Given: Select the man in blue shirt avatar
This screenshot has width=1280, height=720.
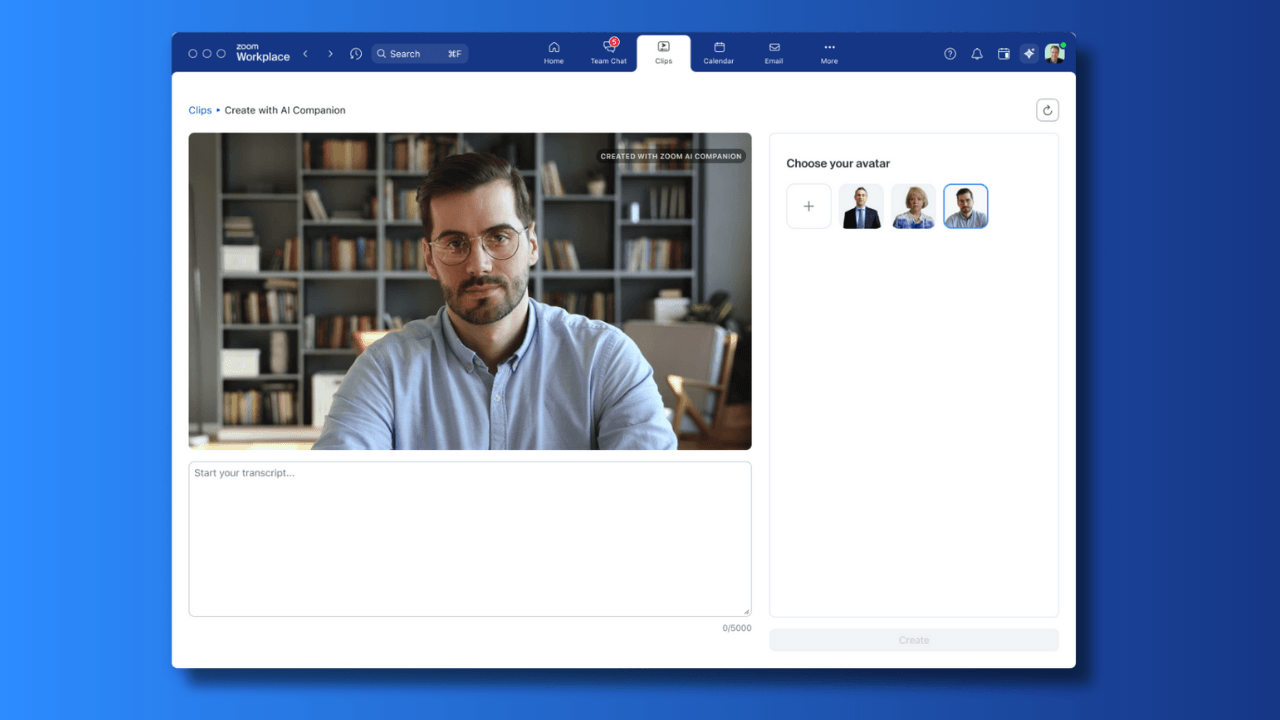Looking at the screenshot, I should coord(965,205).
